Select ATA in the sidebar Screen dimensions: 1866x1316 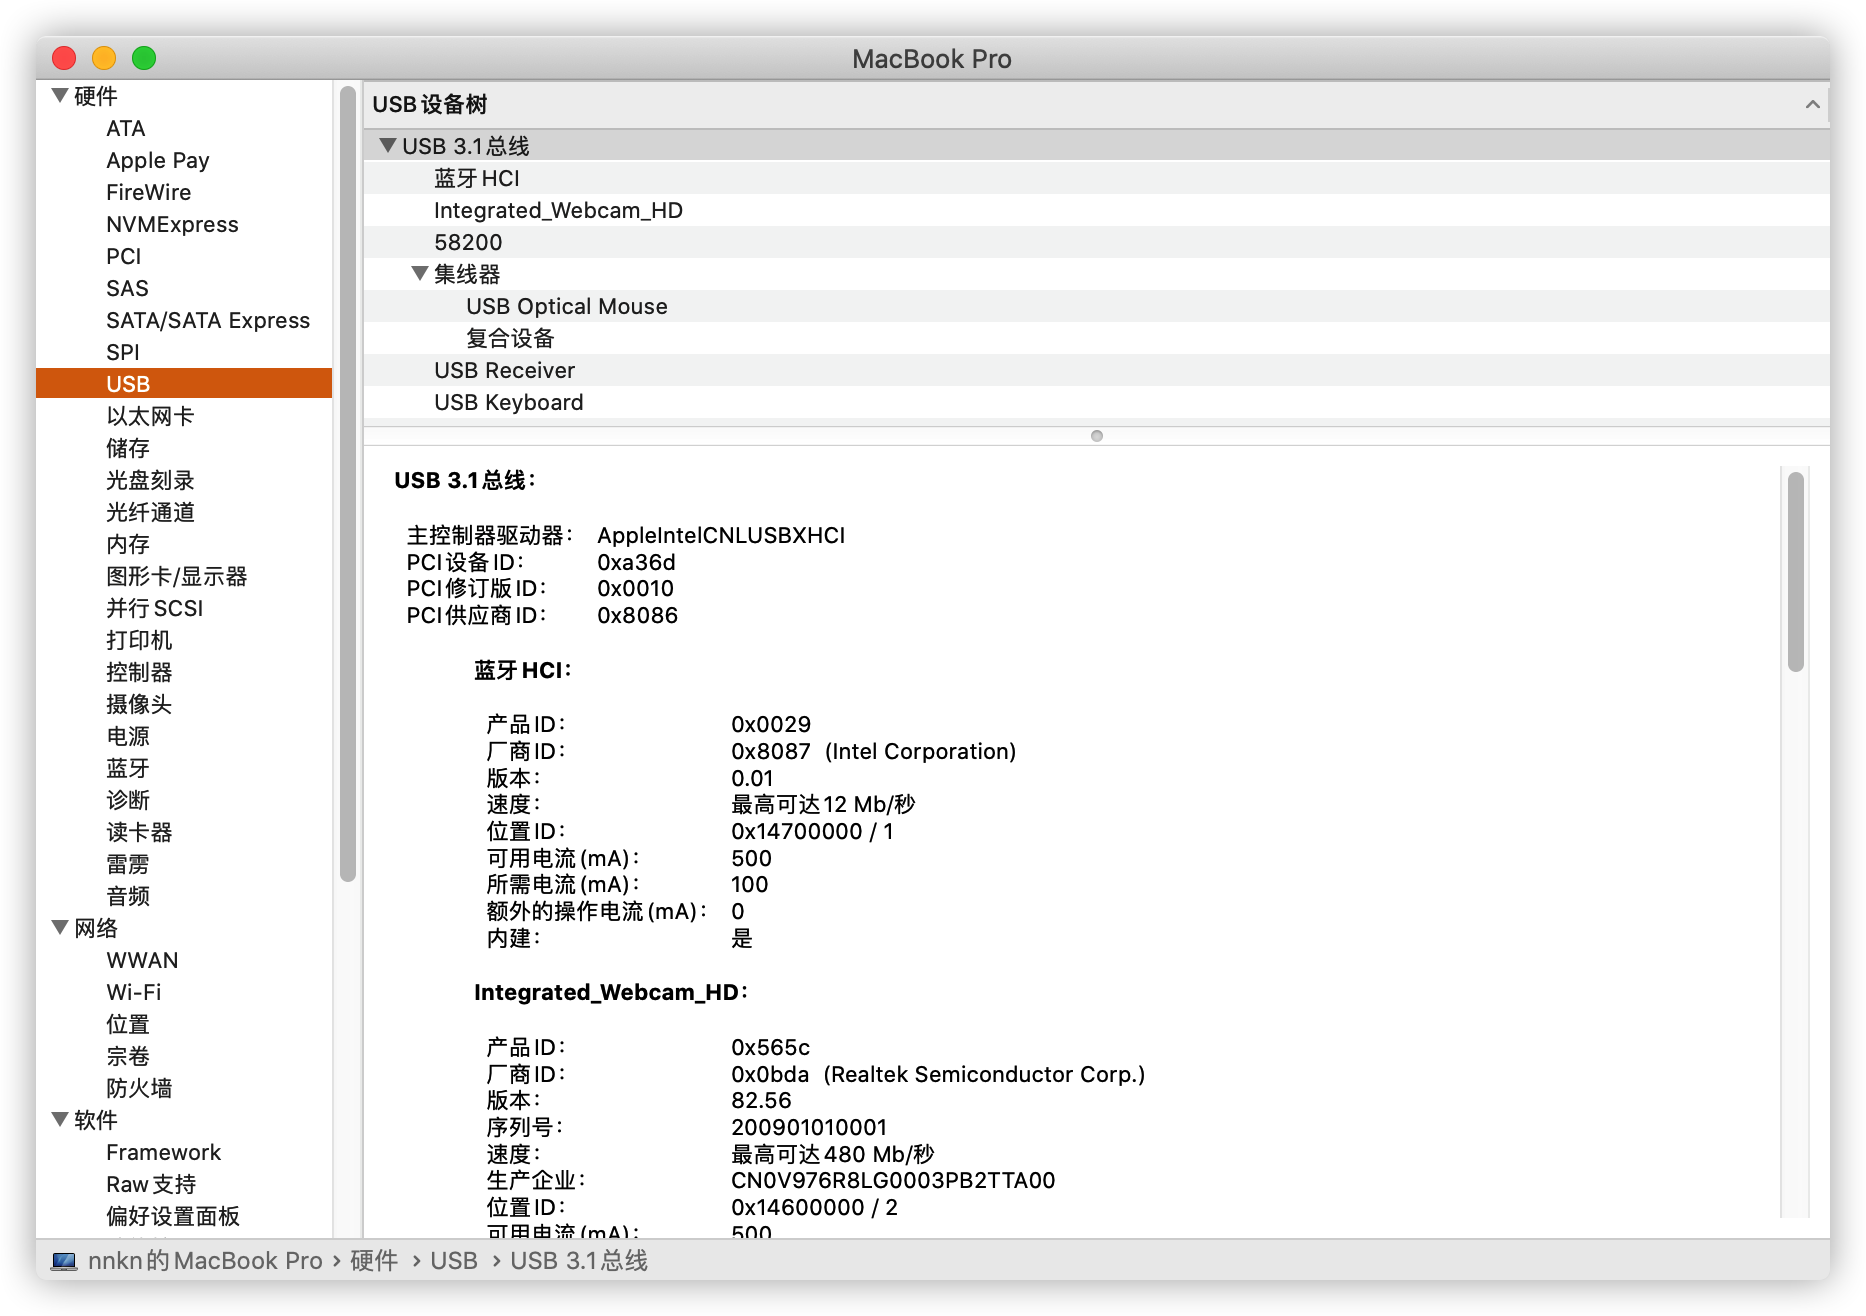click(x=126, y=128)
